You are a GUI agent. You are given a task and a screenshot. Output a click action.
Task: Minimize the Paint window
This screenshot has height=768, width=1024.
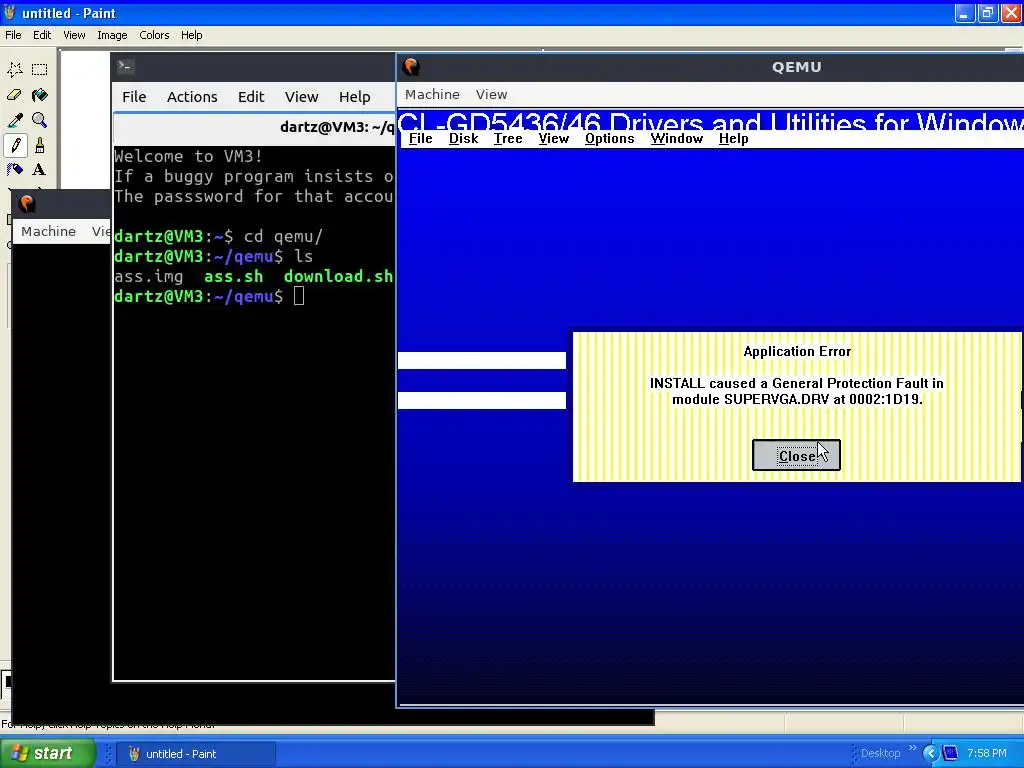tap(965, 12)
